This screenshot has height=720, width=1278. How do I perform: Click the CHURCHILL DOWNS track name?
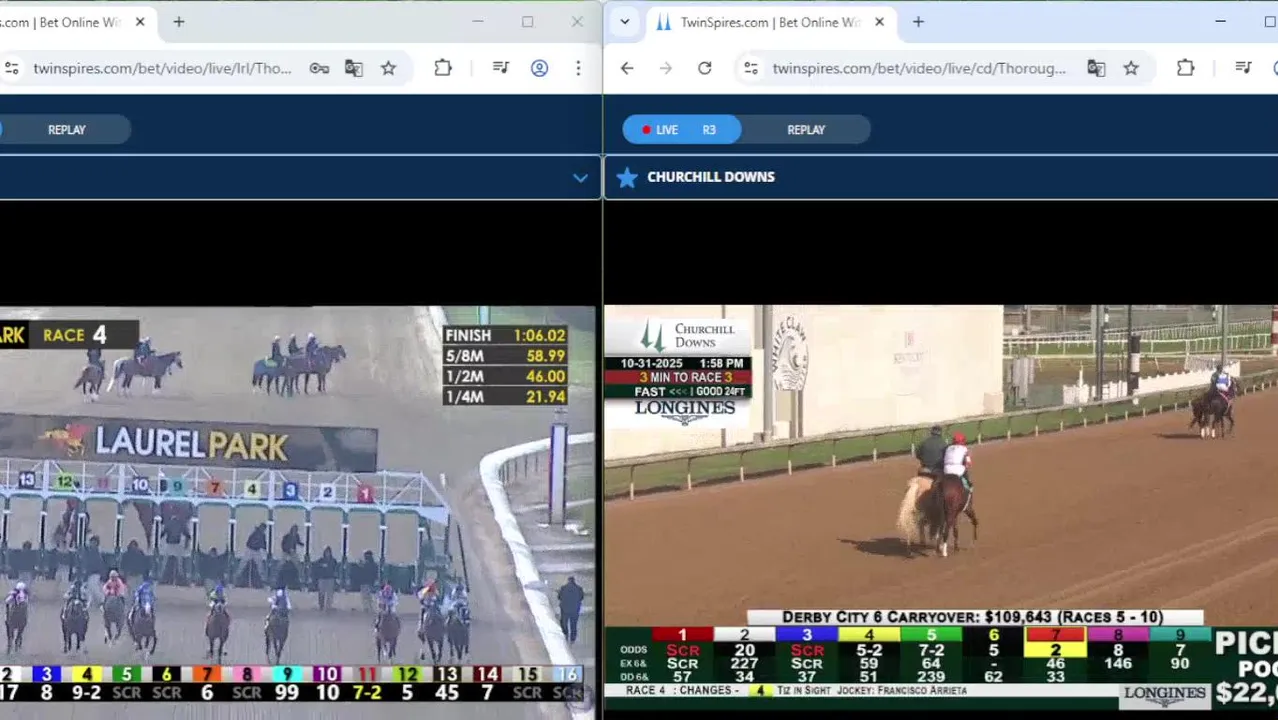click(711, 177)
